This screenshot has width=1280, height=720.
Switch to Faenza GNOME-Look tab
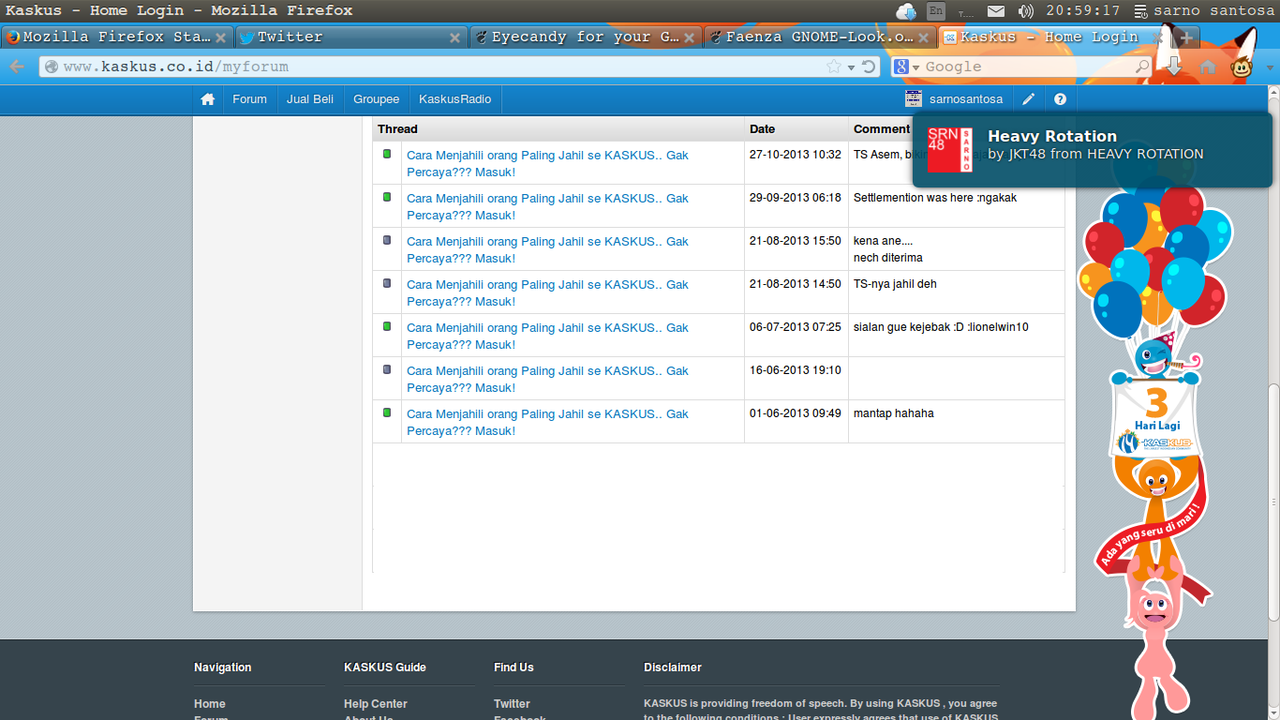pos(820,37)
